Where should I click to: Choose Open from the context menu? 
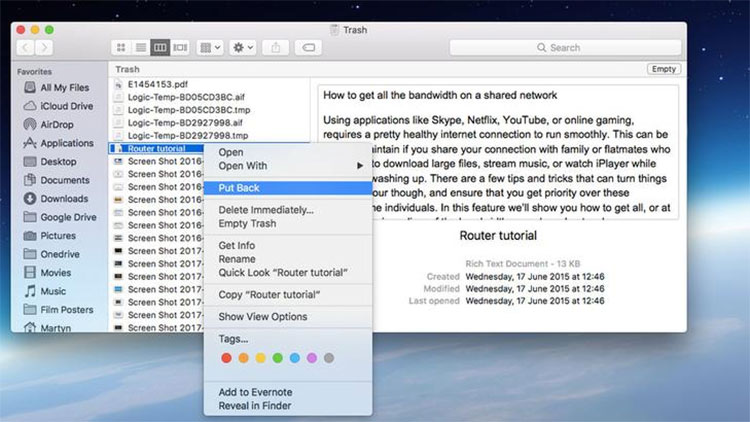(x=287, y=152)
